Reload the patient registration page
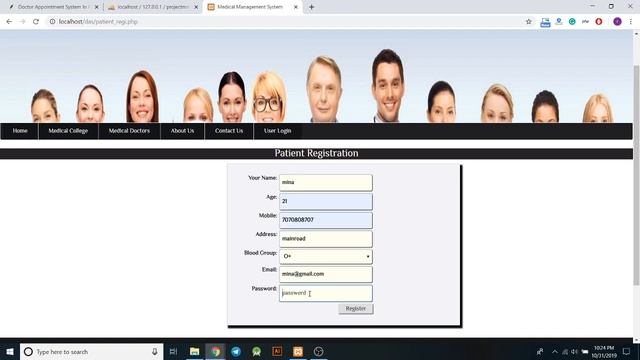This screenshot has width=640, height=360. [x=36, y=22]
